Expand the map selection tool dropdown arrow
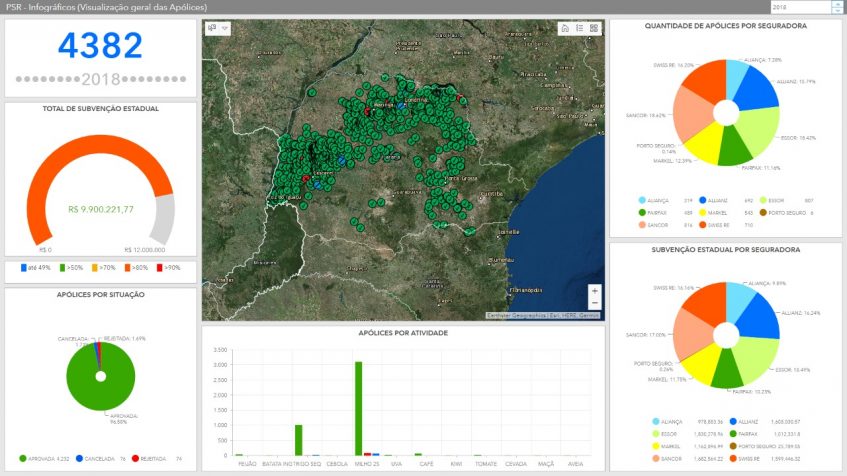Viewport: 847px width, 476px height. click(224, 28)
